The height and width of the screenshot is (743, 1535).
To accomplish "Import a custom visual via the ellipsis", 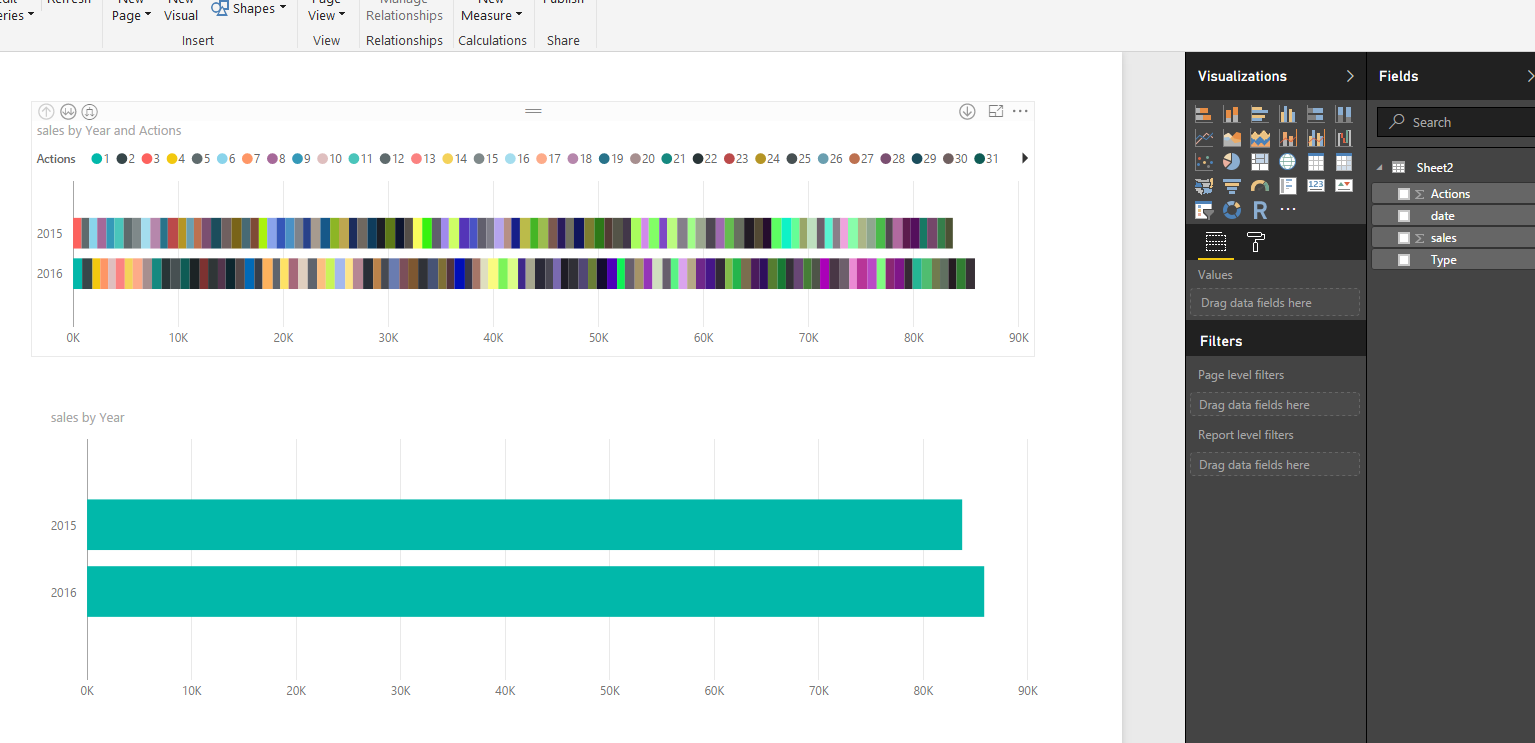I will 1288,210.
